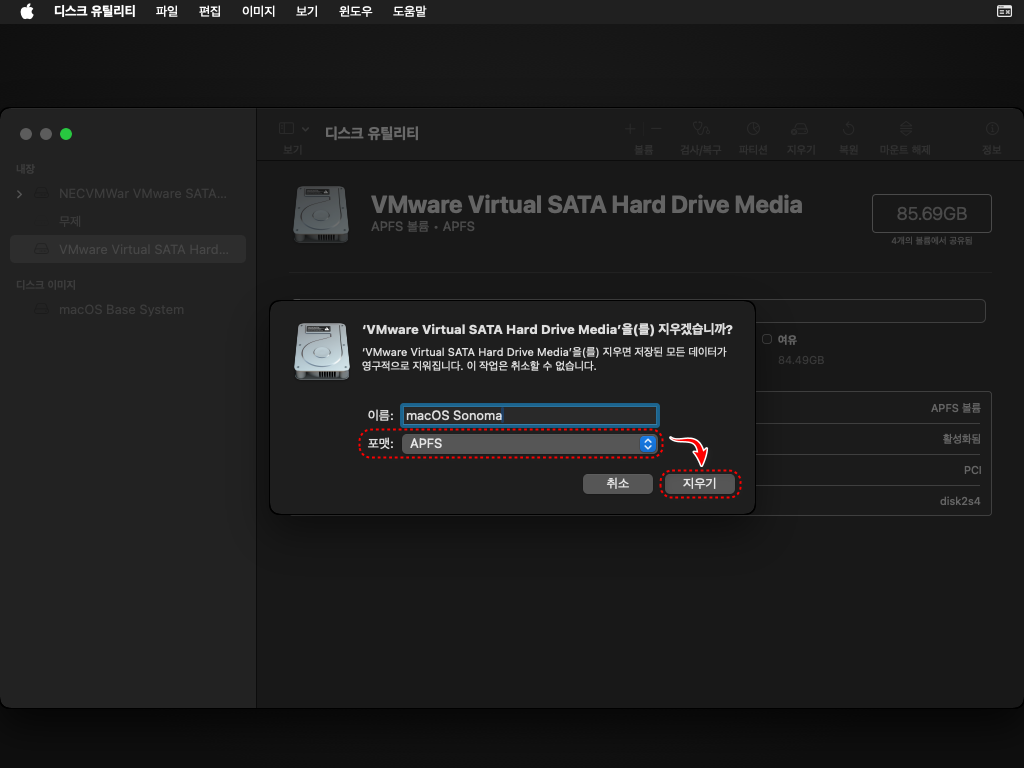This screenshot has height=768, width=1024.
Task: Click the 여유 free space legend marker
Action: (767, 339)
